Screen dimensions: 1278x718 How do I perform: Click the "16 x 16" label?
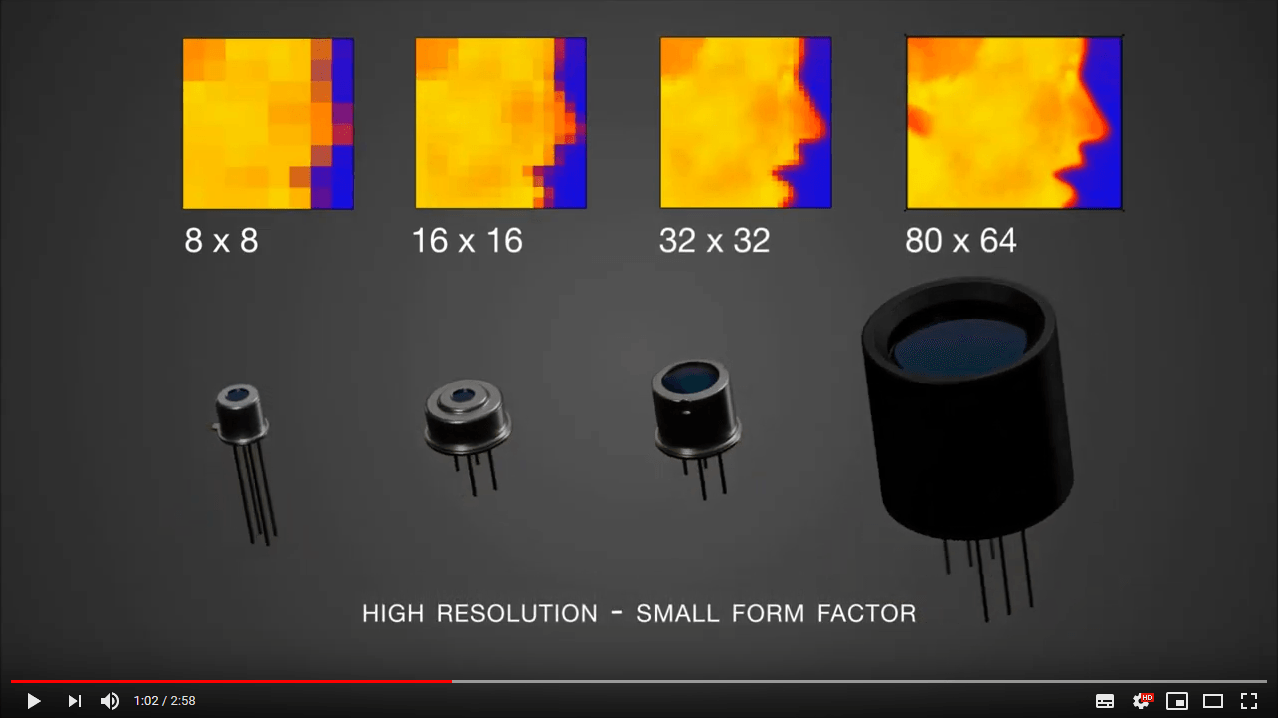click(x=467, y=240)
